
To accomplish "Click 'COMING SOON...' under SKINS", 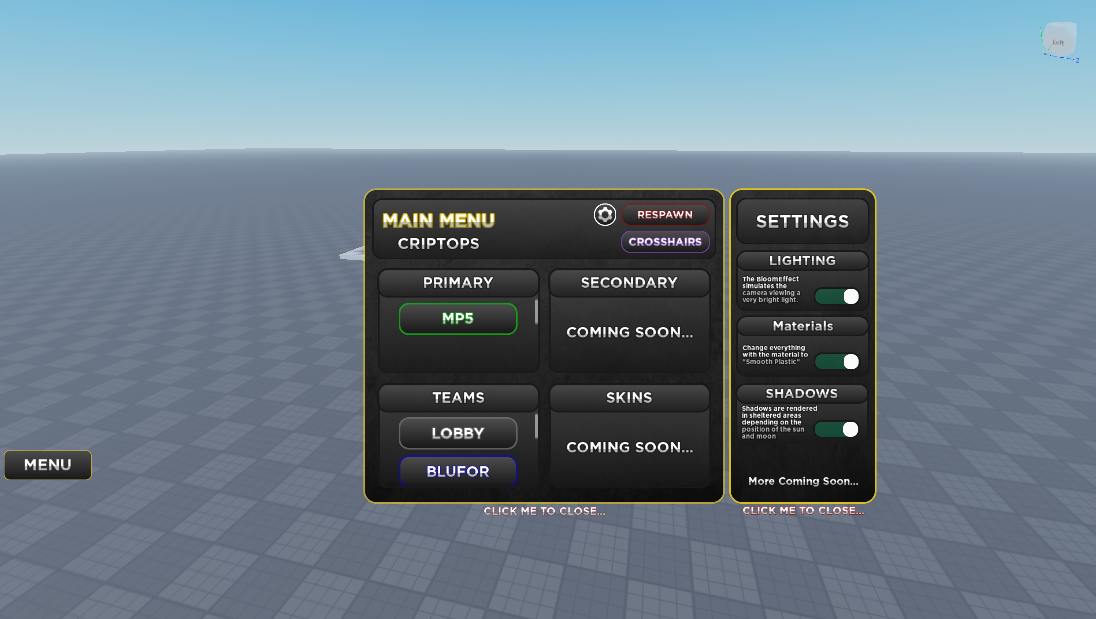I will (x=629, y=447).
